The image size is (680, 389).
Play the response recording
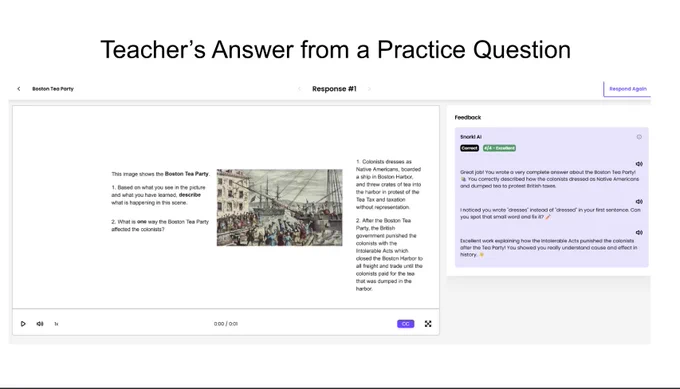(23, 324)
